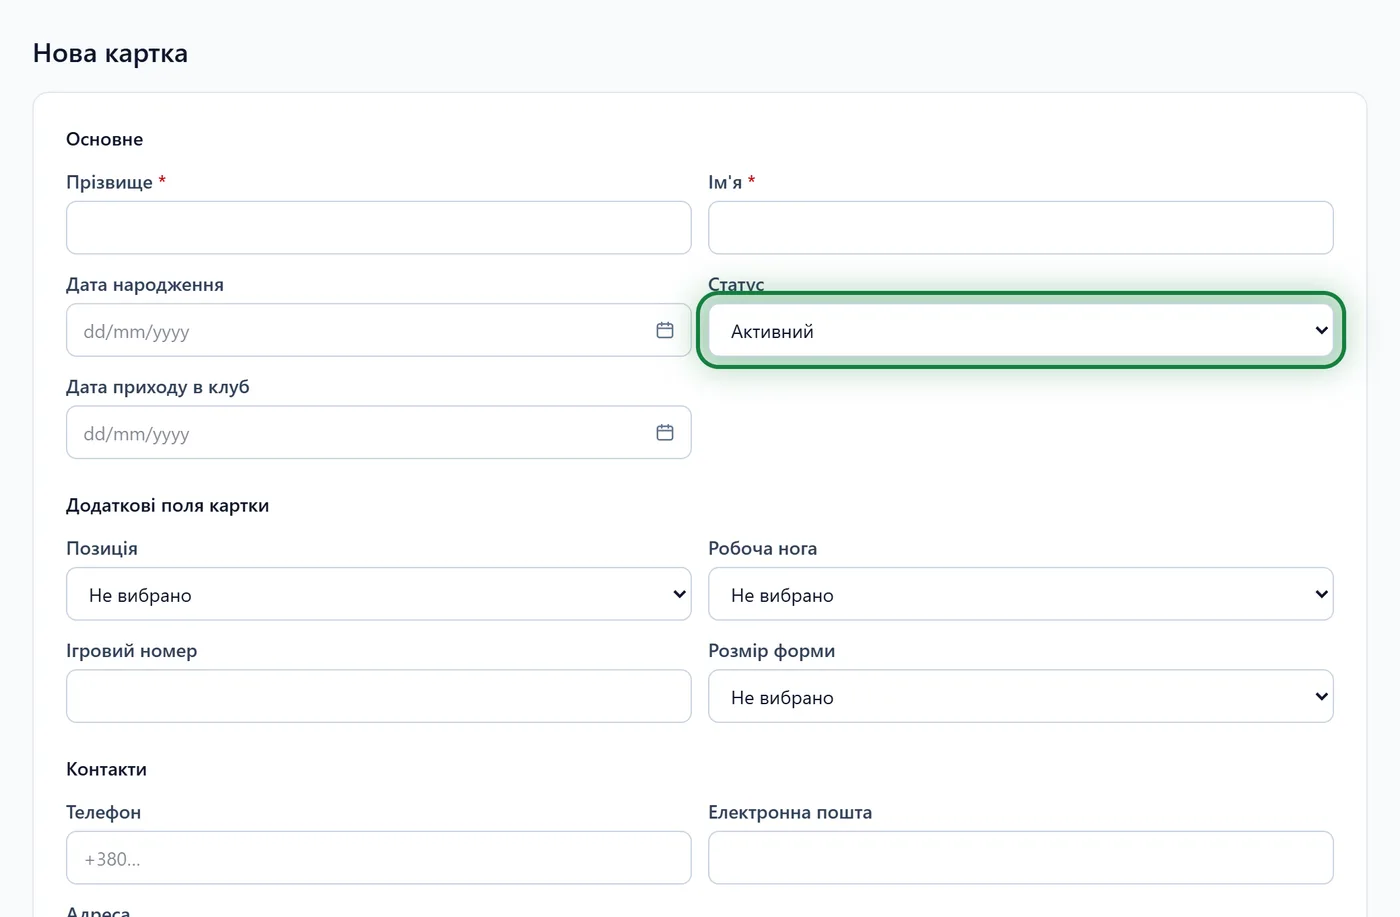This screenshot has width=1400, height=917.
Task: Click the Дата народження dd/mm/yyyy placeholder
Action: (137, 331)
